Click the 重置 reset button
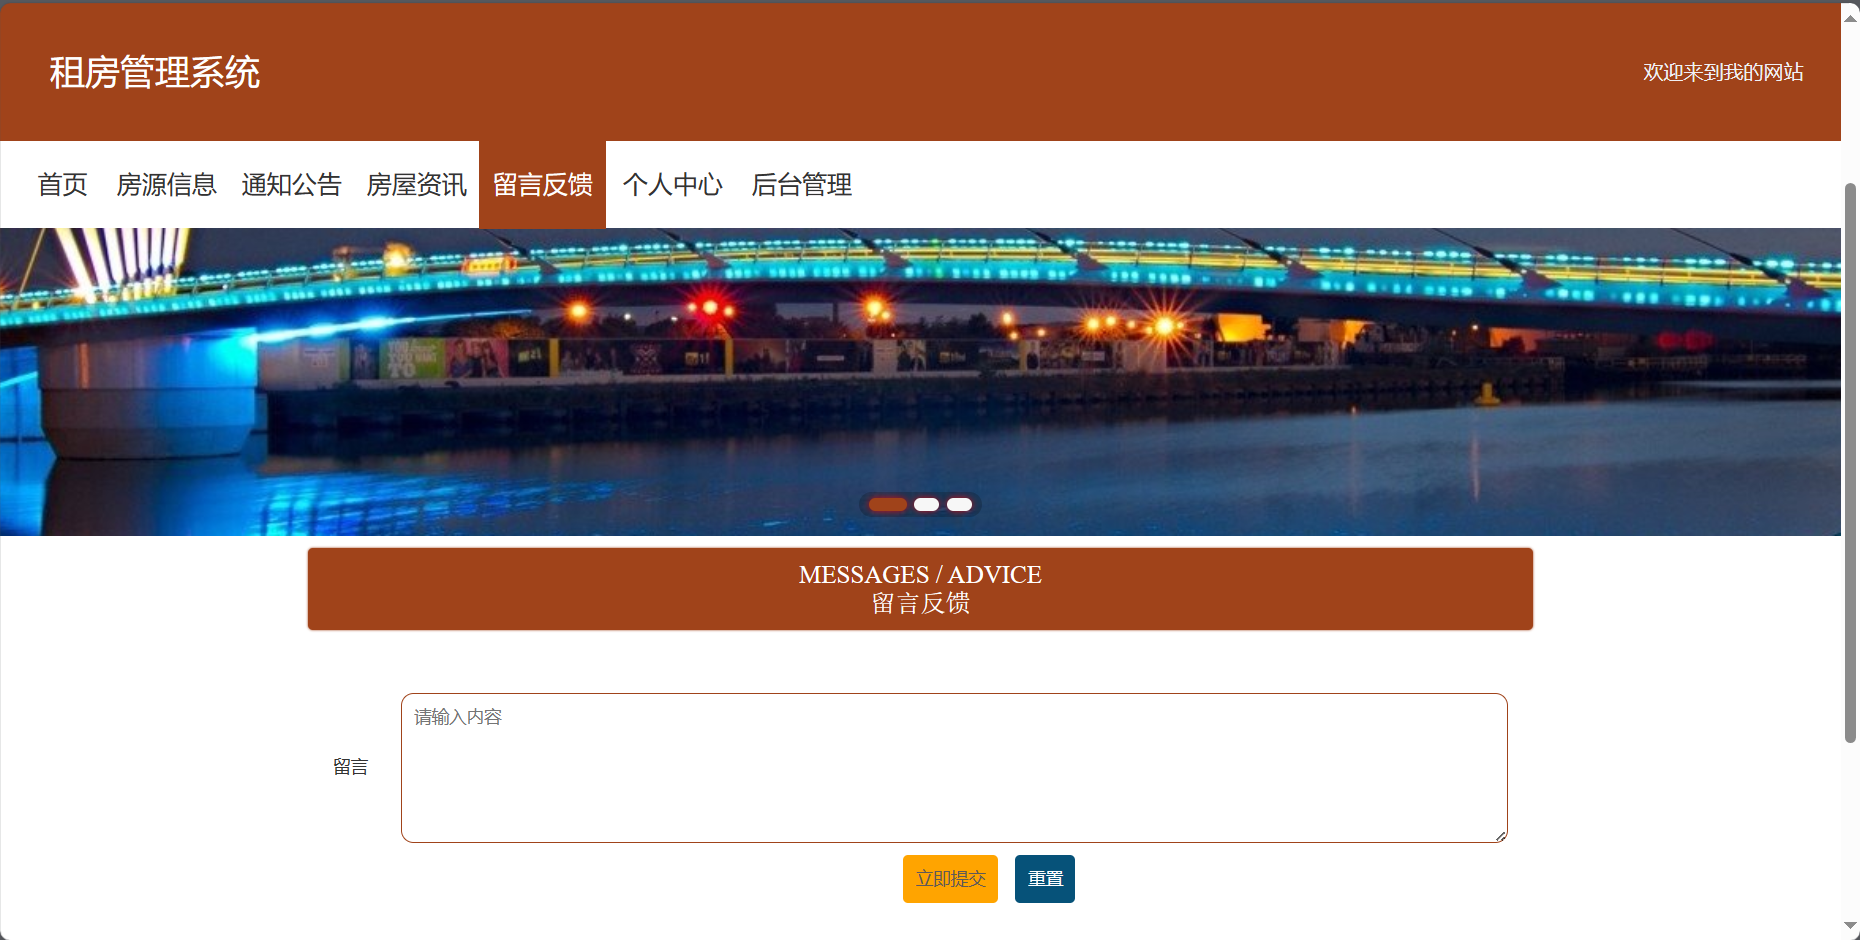Screen dimensions: 1860x940 click(x=1045, y=879)
